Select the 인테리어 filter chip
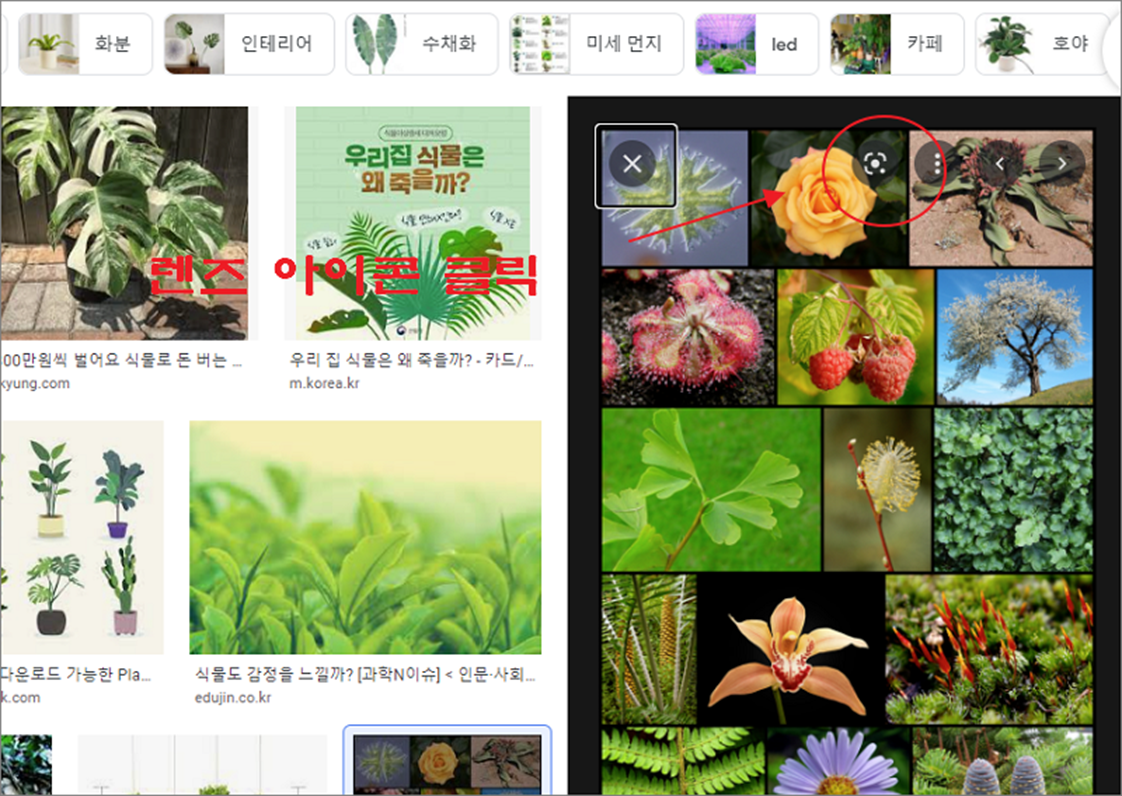The image size is (1122, 796). pyautogui.click(x=248, y=44)
